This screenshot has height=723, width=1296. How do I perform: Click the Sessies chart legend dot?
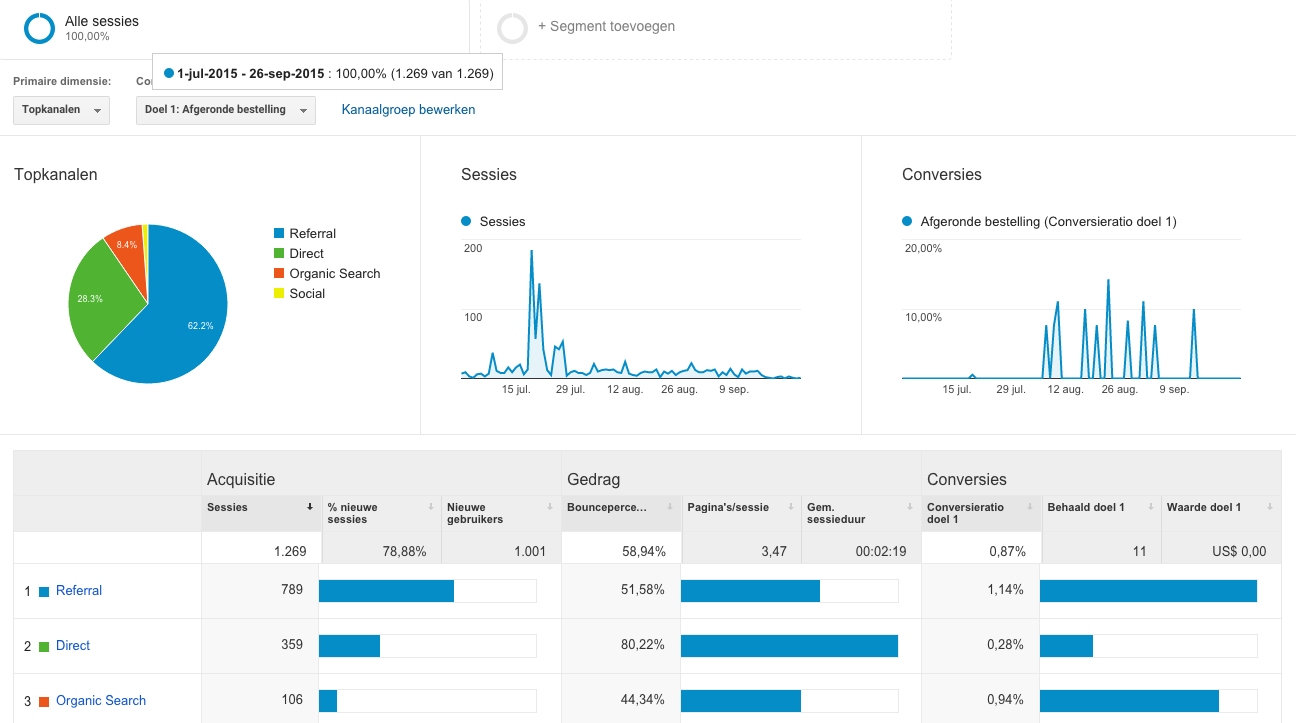pyautogui.click(x=466, y=222)
